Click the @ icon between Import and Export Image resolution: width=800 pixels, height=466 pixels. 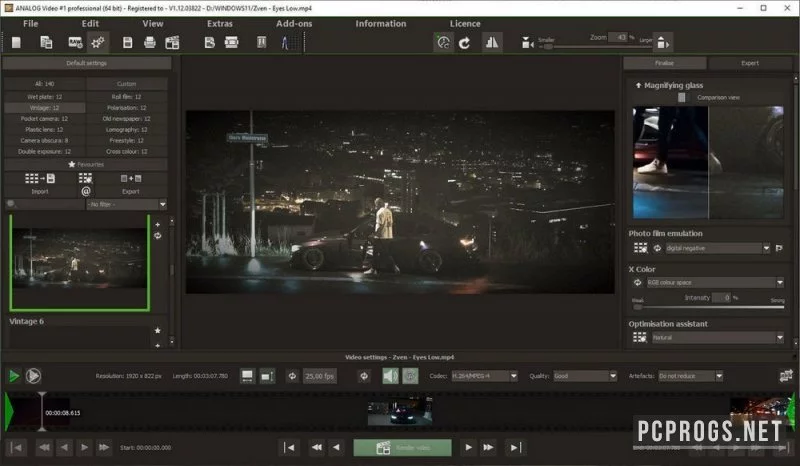pyautogui.click(x=86, y=191)
